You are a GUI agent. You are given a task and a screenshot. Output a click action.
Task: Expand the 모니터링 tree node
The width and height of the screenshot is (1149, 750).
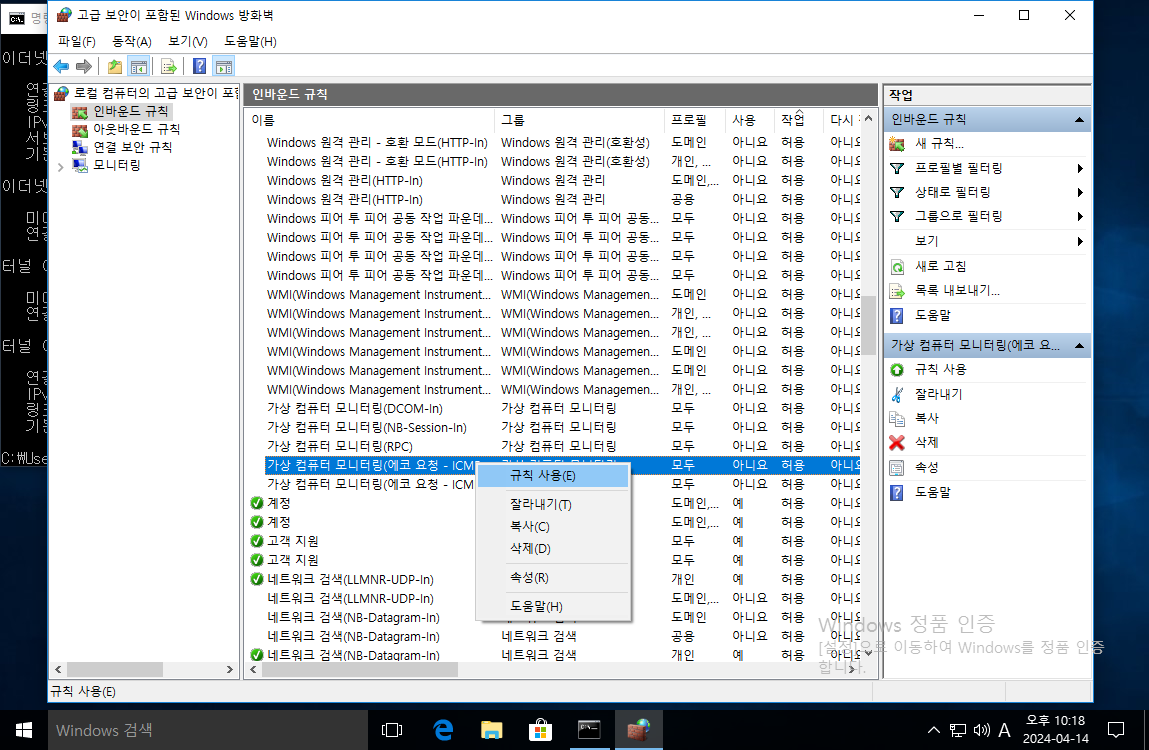pos(60,166)
